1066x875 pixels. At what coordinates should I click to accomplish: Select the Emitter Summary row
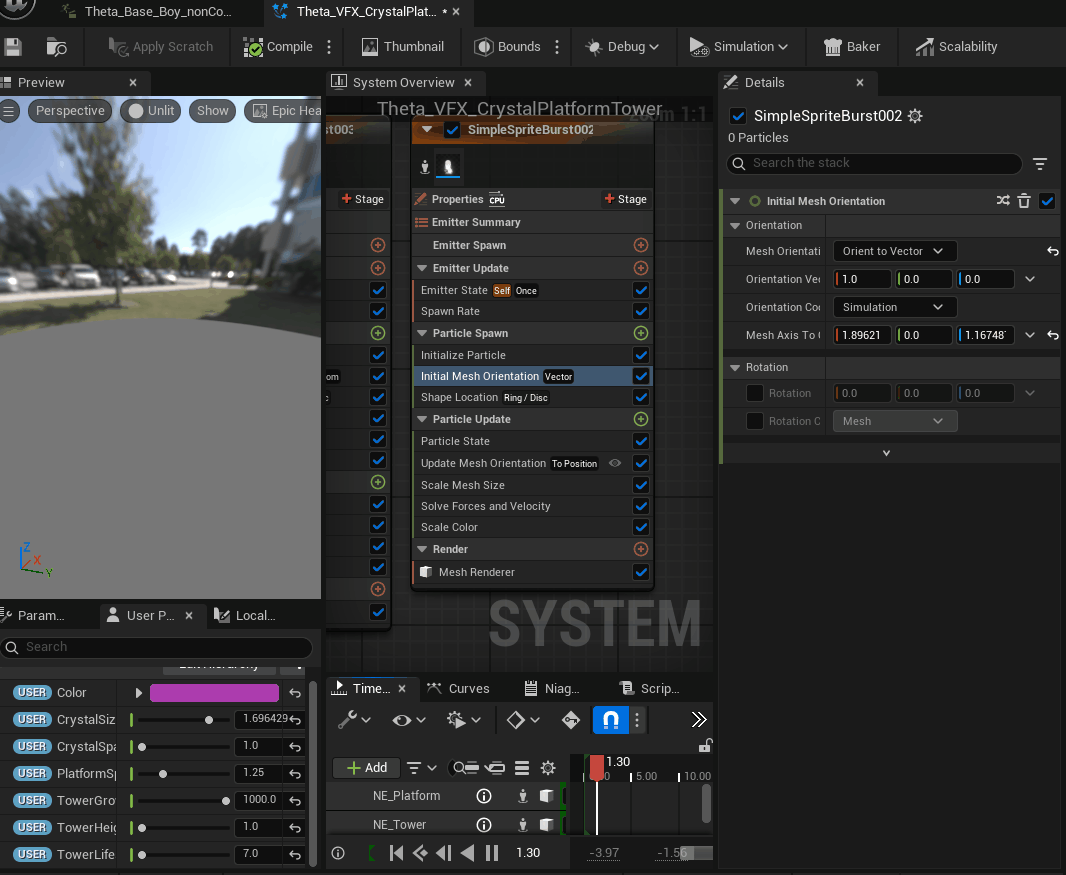(x=532, y=222)
